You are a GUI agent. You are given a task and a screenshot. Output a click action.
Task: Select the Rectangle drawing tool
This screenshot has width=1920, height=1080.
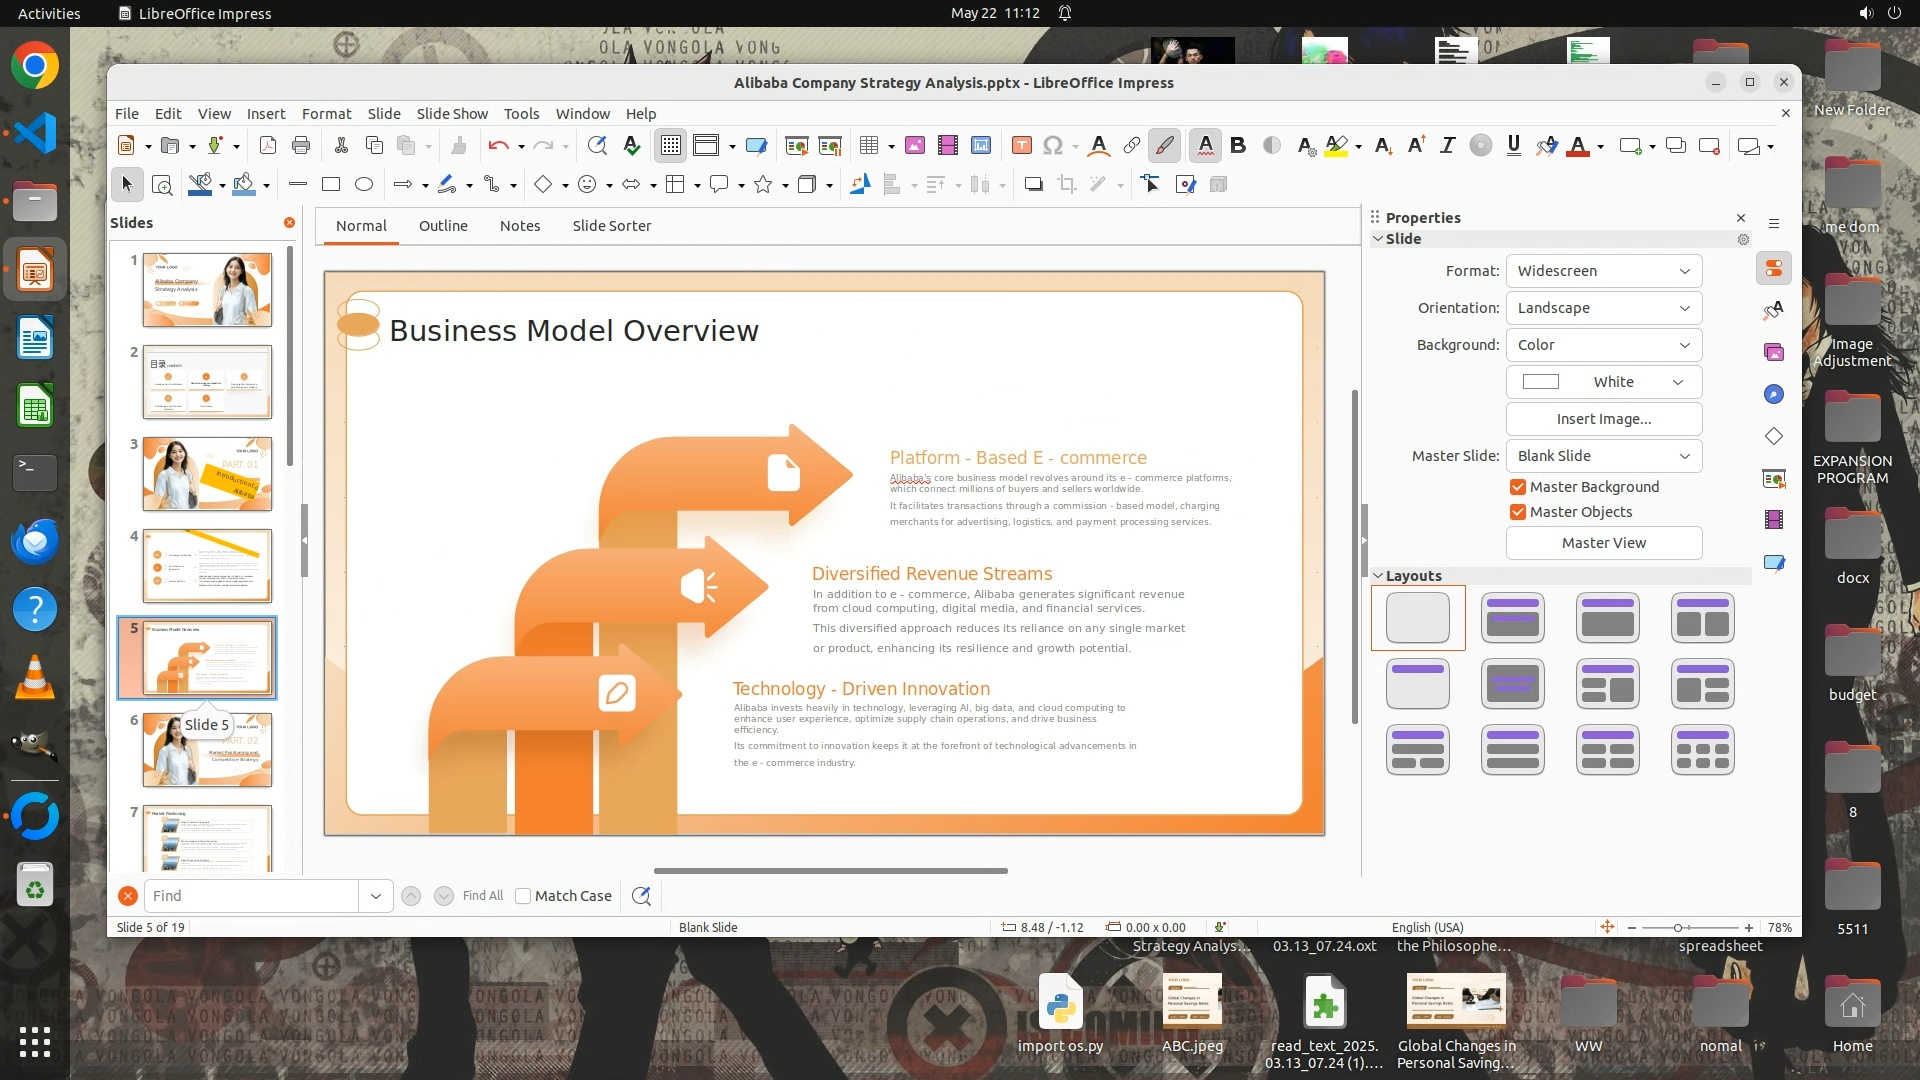[x=331, y=184]
